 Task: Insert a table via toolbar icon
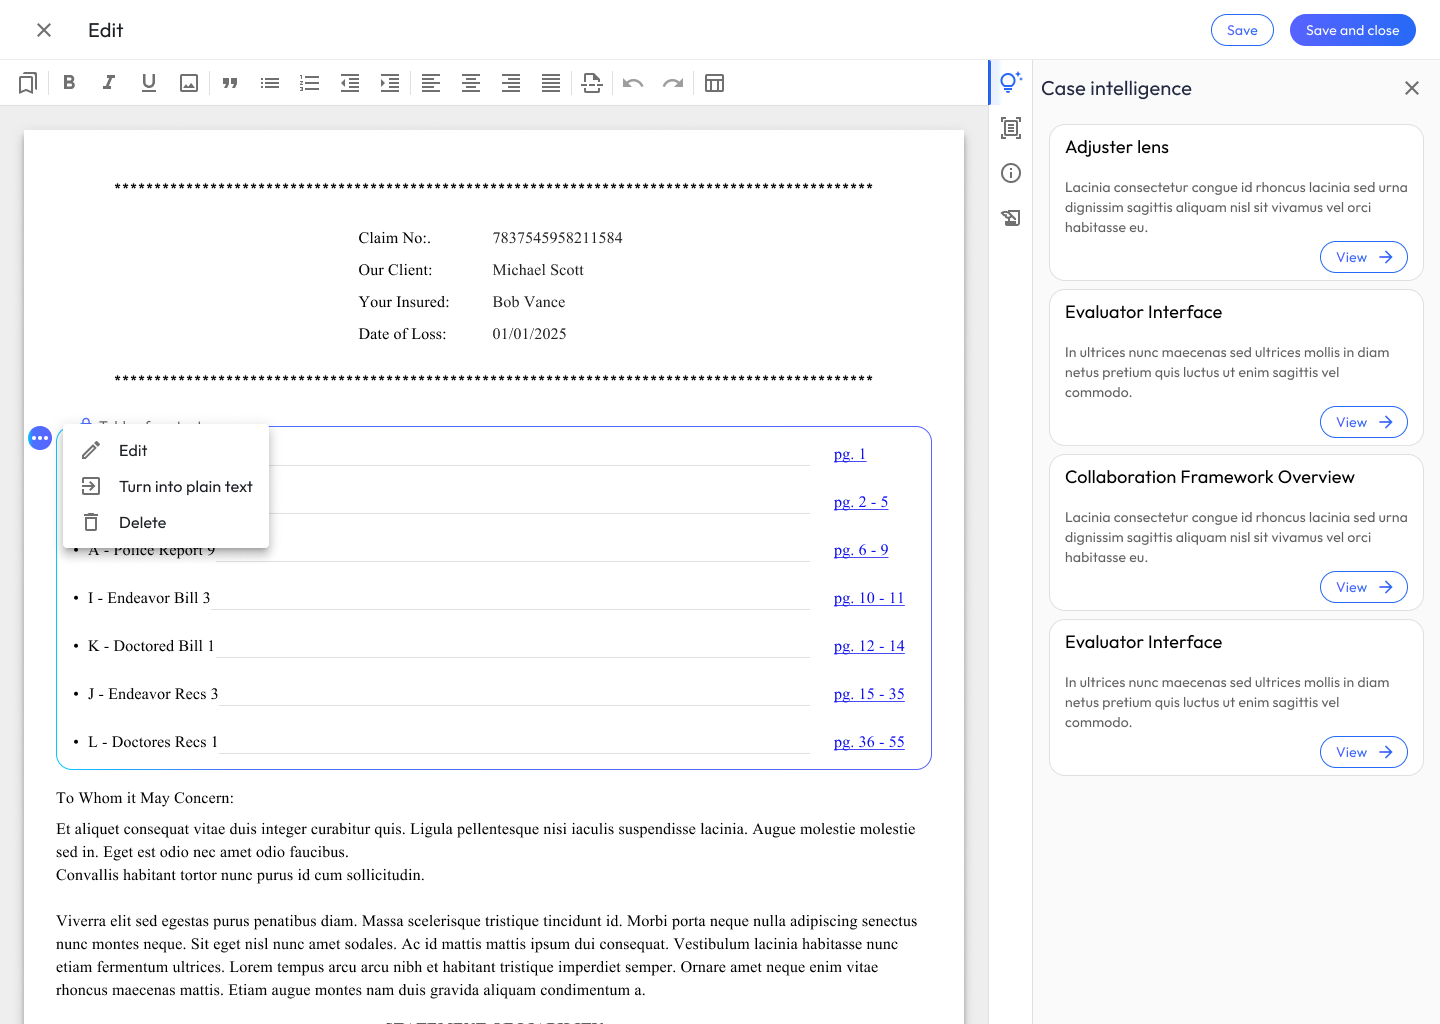coord(714,83)
